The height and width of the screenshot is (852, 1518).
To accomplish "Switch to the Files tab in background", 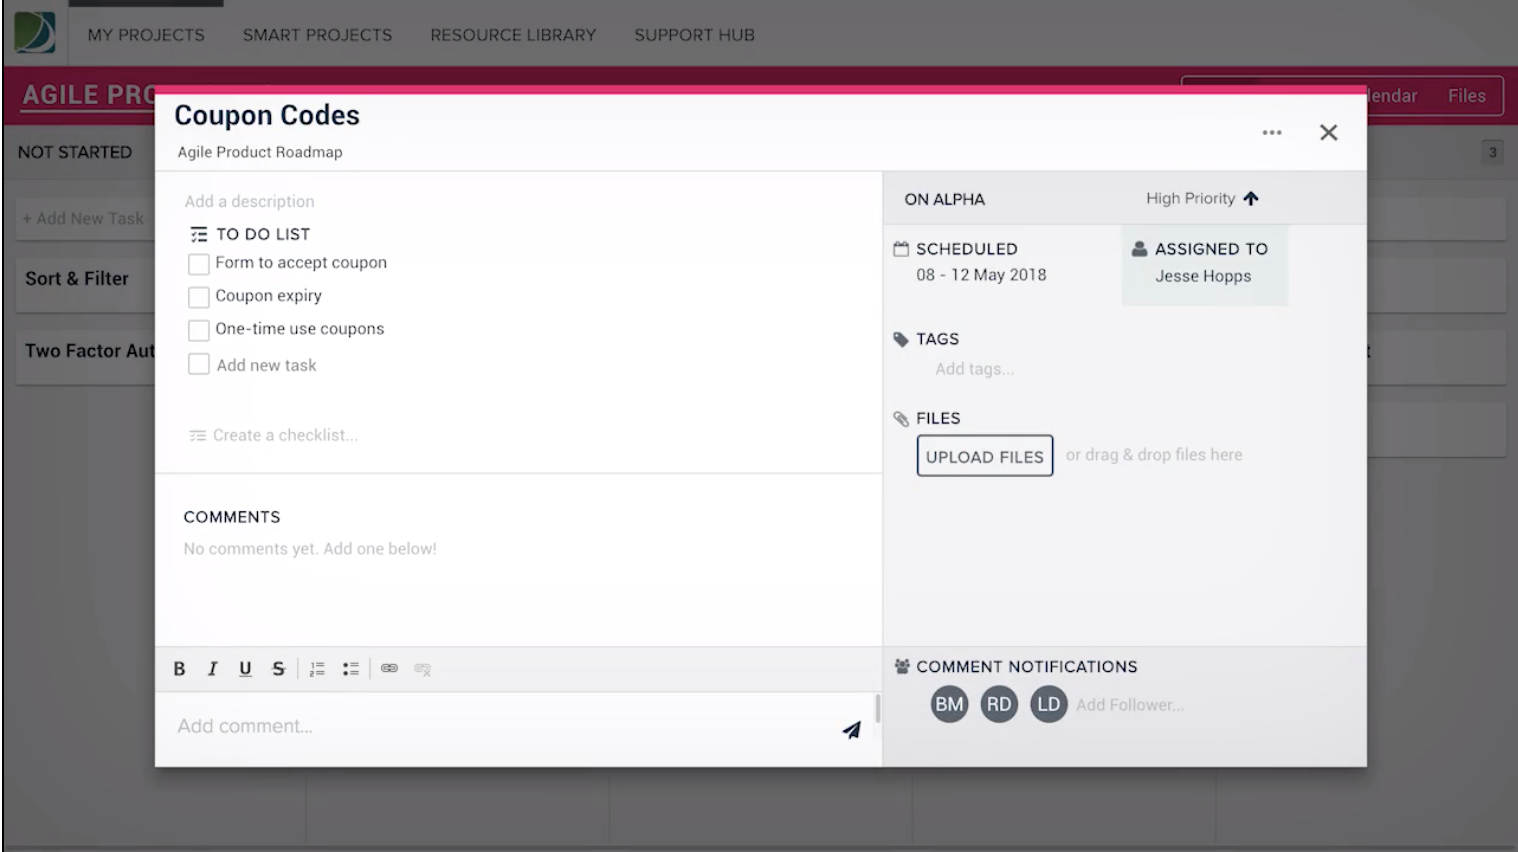I will (x=1466, y=96).
